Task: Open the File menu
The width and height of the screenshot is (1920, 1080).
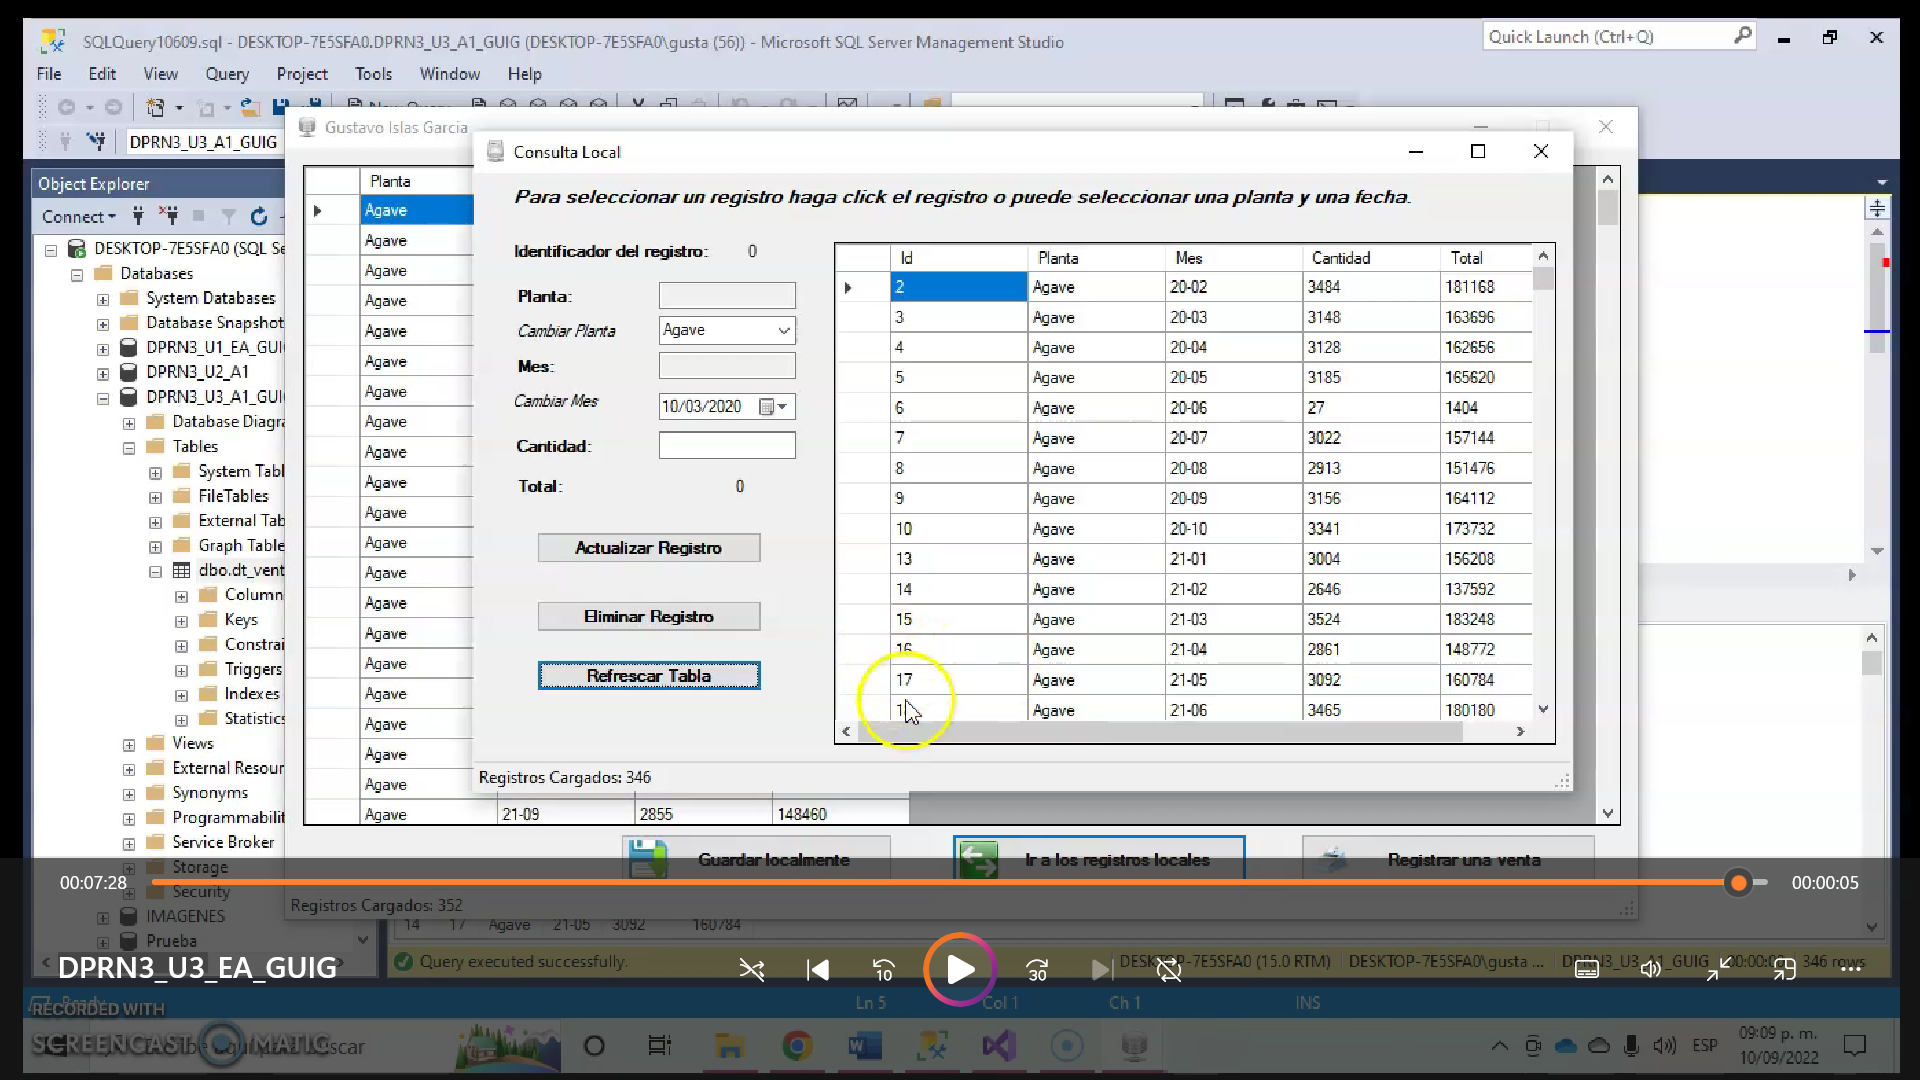Action: [x=49, y=74]
